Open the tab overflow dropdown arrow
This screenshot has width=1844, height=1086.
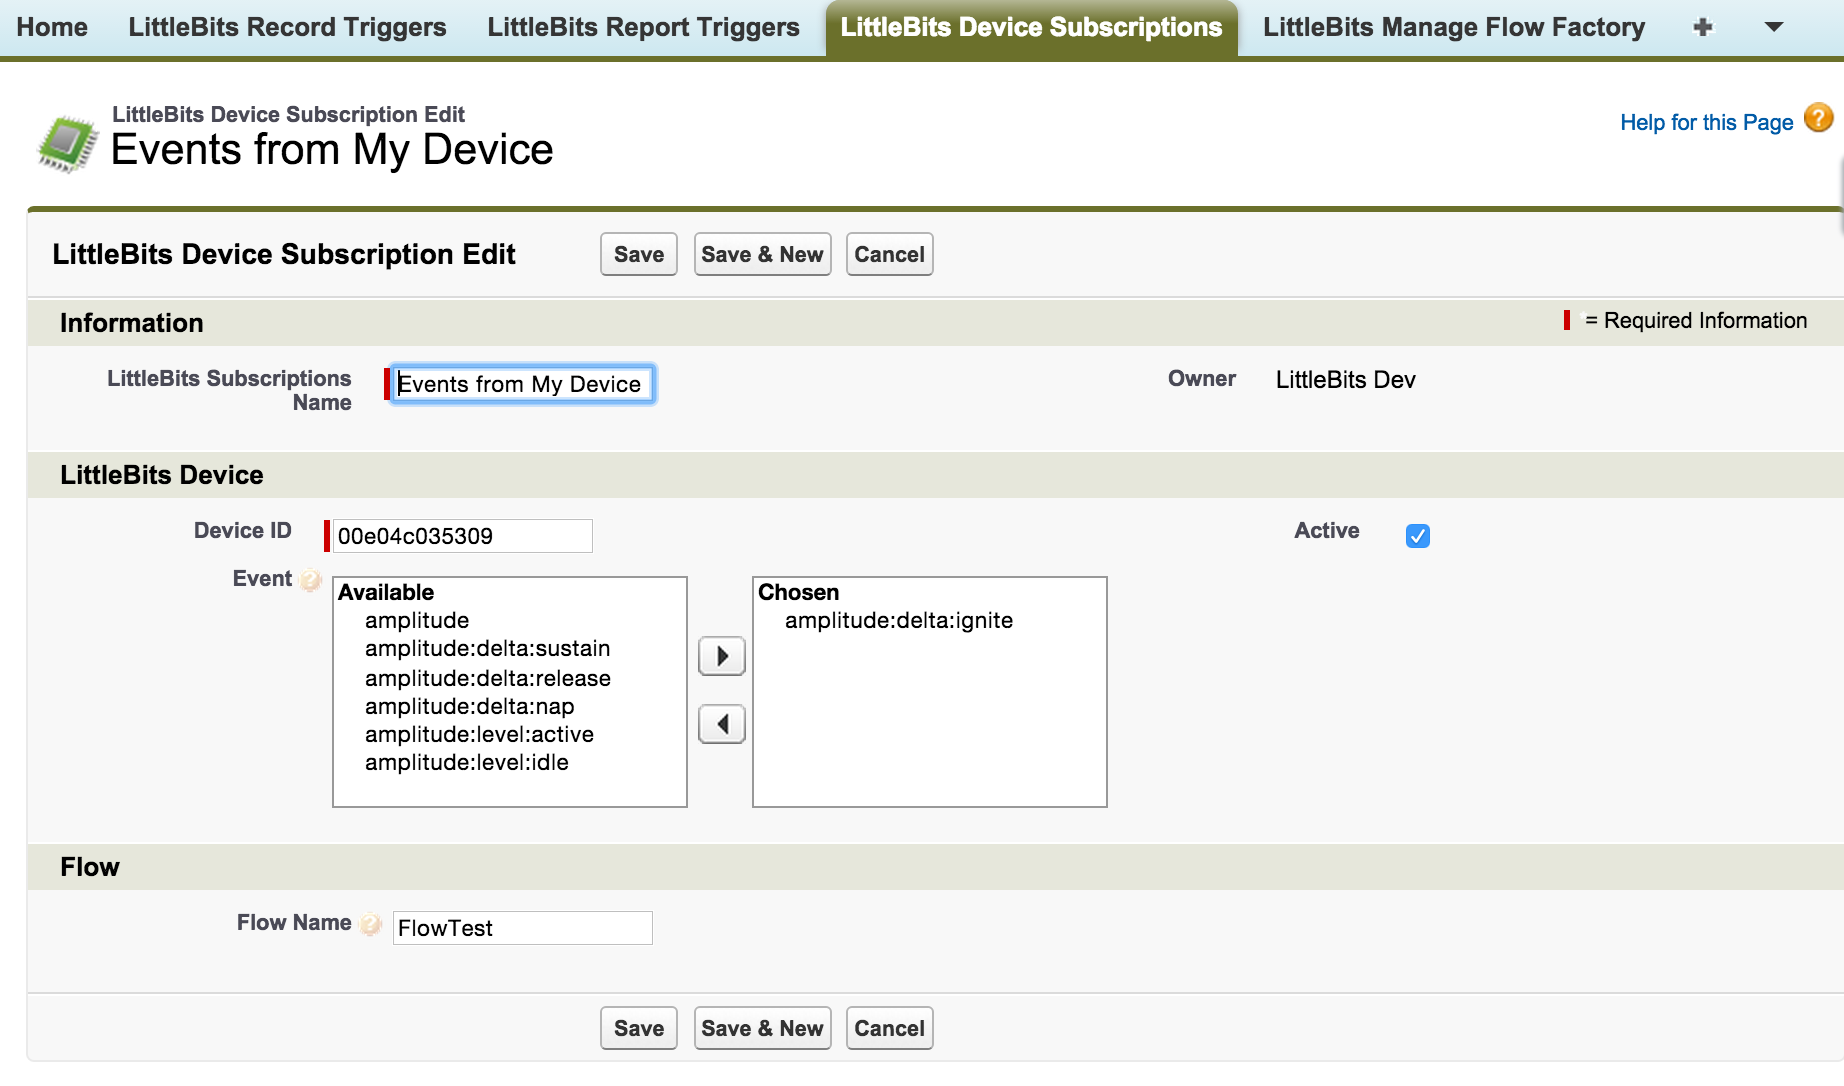click(x=1773, y=27)
